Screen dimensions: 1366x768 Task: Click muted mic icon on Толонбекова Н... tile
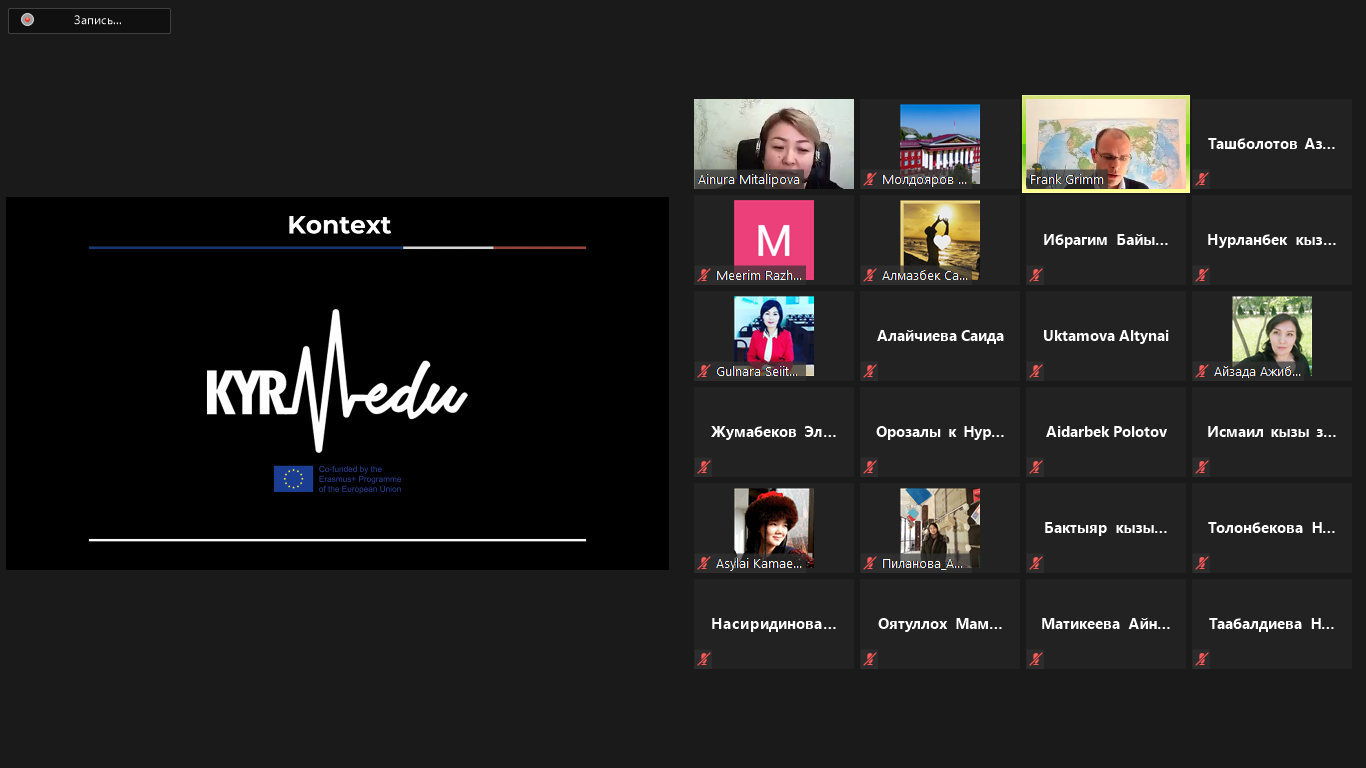[1202, 564]
